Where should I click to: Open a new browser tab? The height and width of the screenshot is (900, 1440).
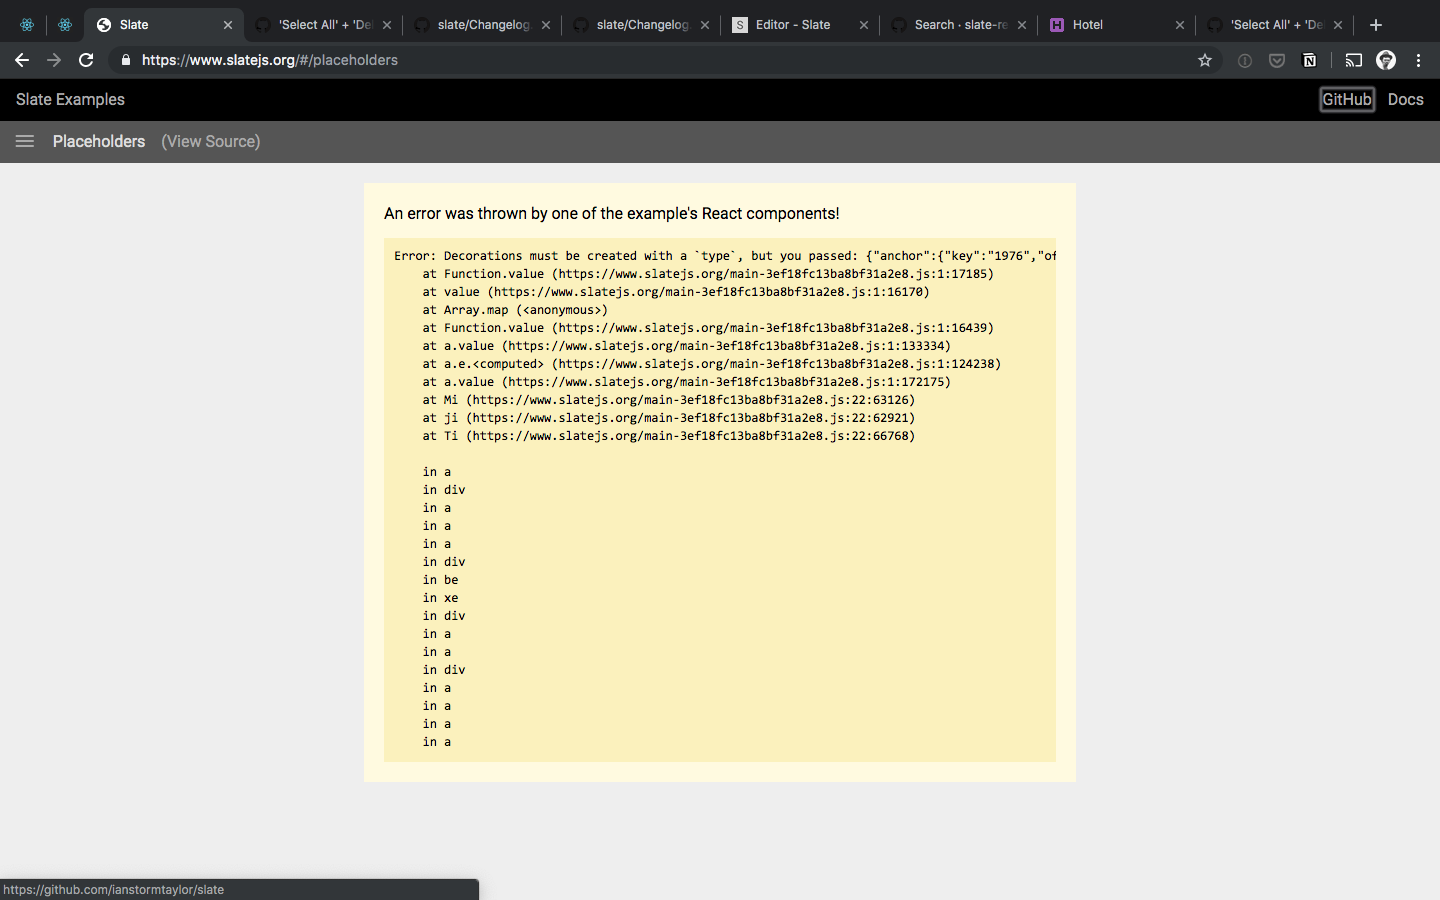(1376, 25)
